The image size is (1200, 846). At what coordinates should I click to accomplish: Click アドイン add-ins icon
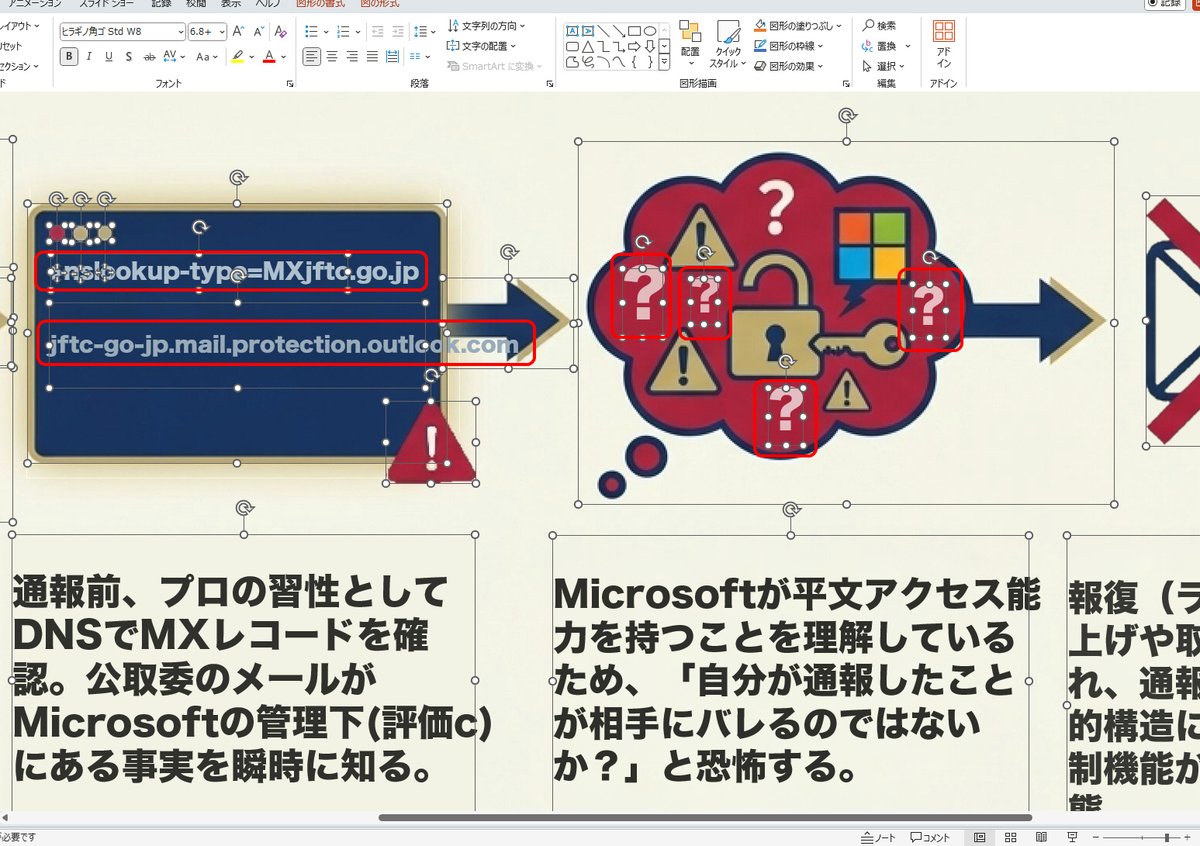coord(944,43)
